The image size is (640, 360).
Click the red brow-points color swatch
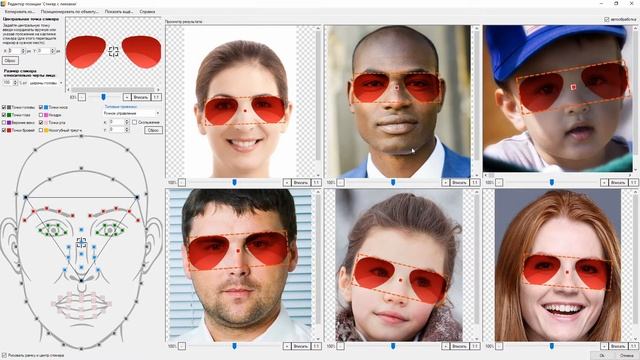point(9,130)
